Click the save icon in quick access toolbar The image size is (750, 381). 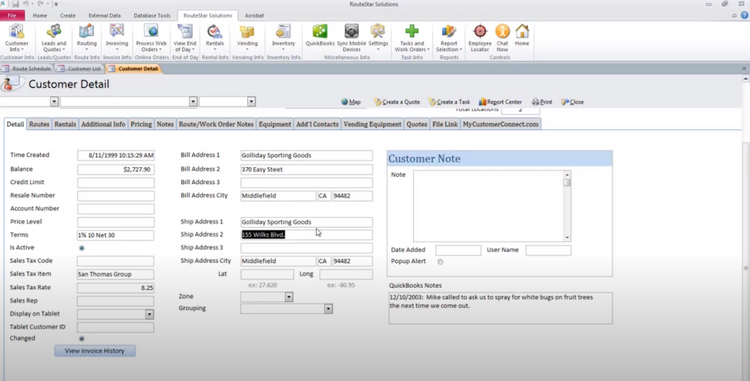tap(15, 4)
